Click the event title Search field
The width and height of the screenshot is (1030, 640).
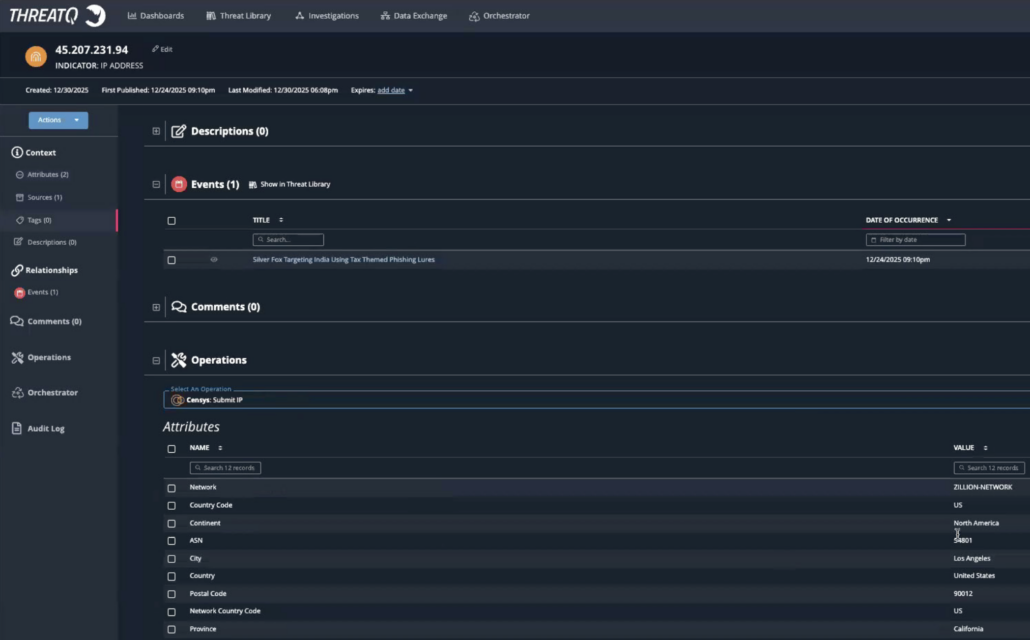click(x=288, y=240)
